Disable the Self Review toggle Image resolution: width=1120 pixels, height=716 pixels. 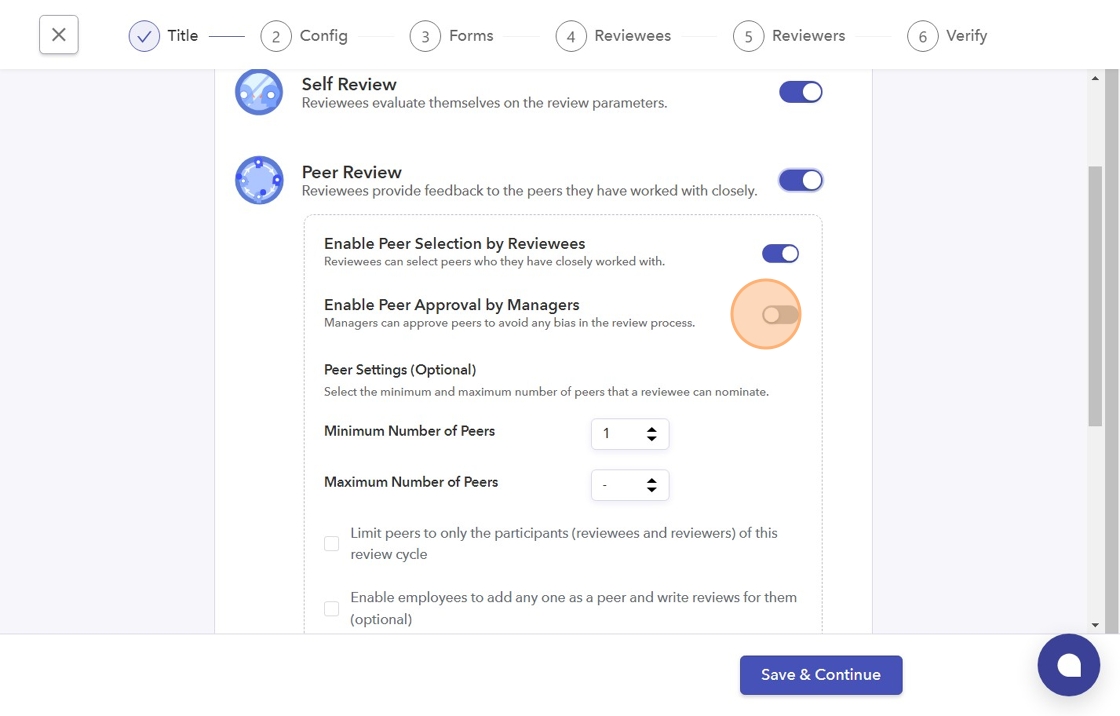point(800,92)
